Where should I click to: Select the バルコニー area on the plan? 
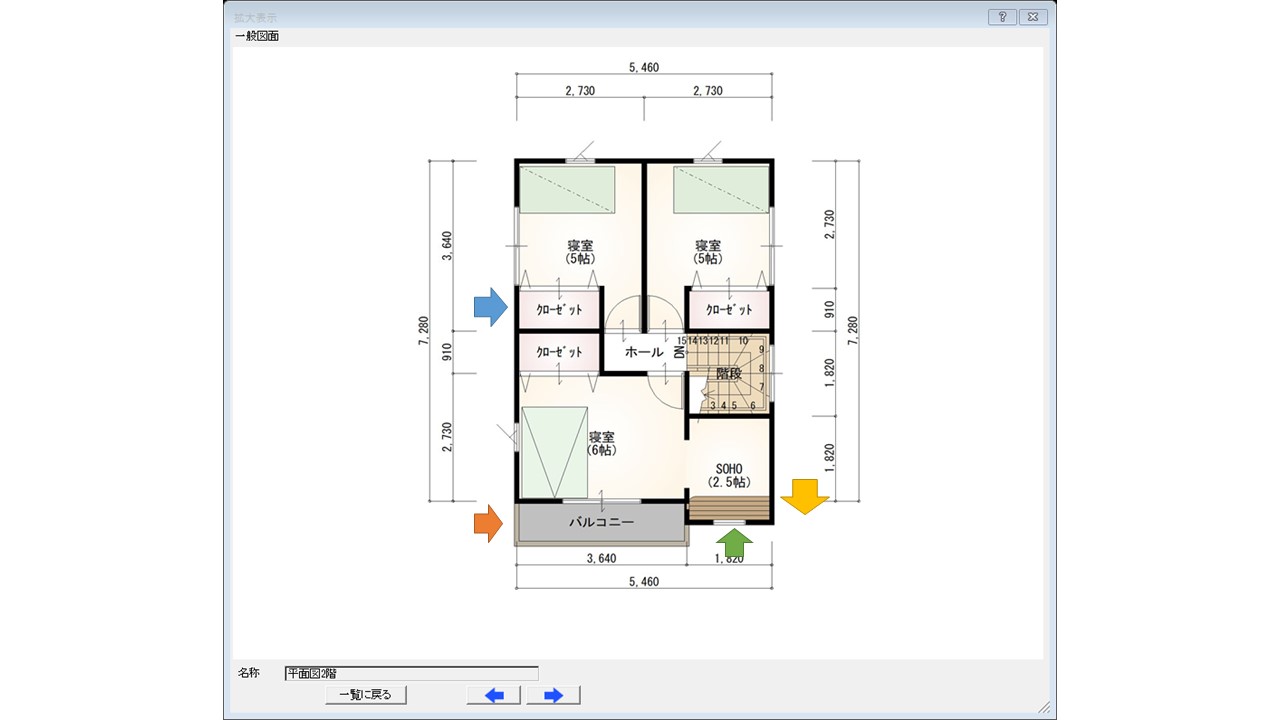[602, 523]
